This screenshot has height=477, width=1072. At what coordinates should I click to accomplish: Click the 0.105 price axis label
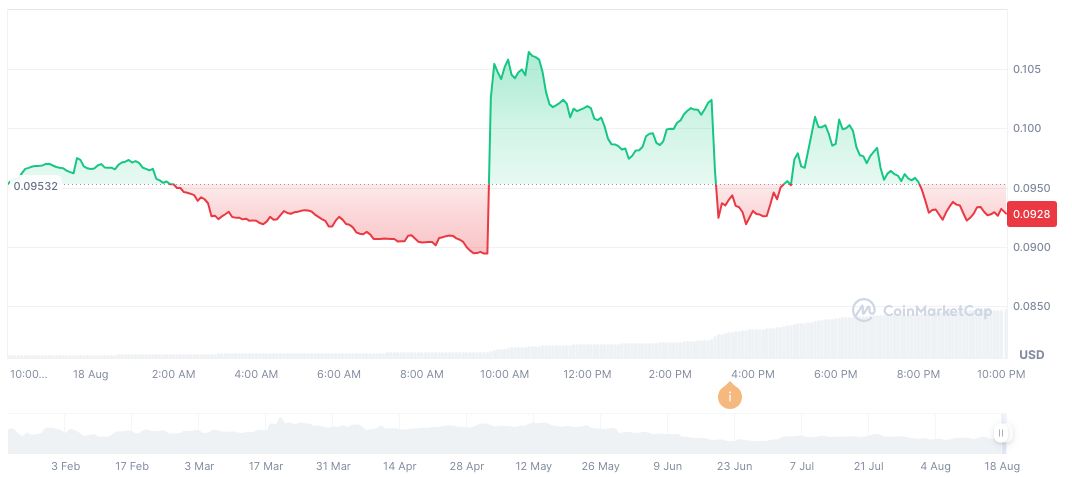(1026, 69)
